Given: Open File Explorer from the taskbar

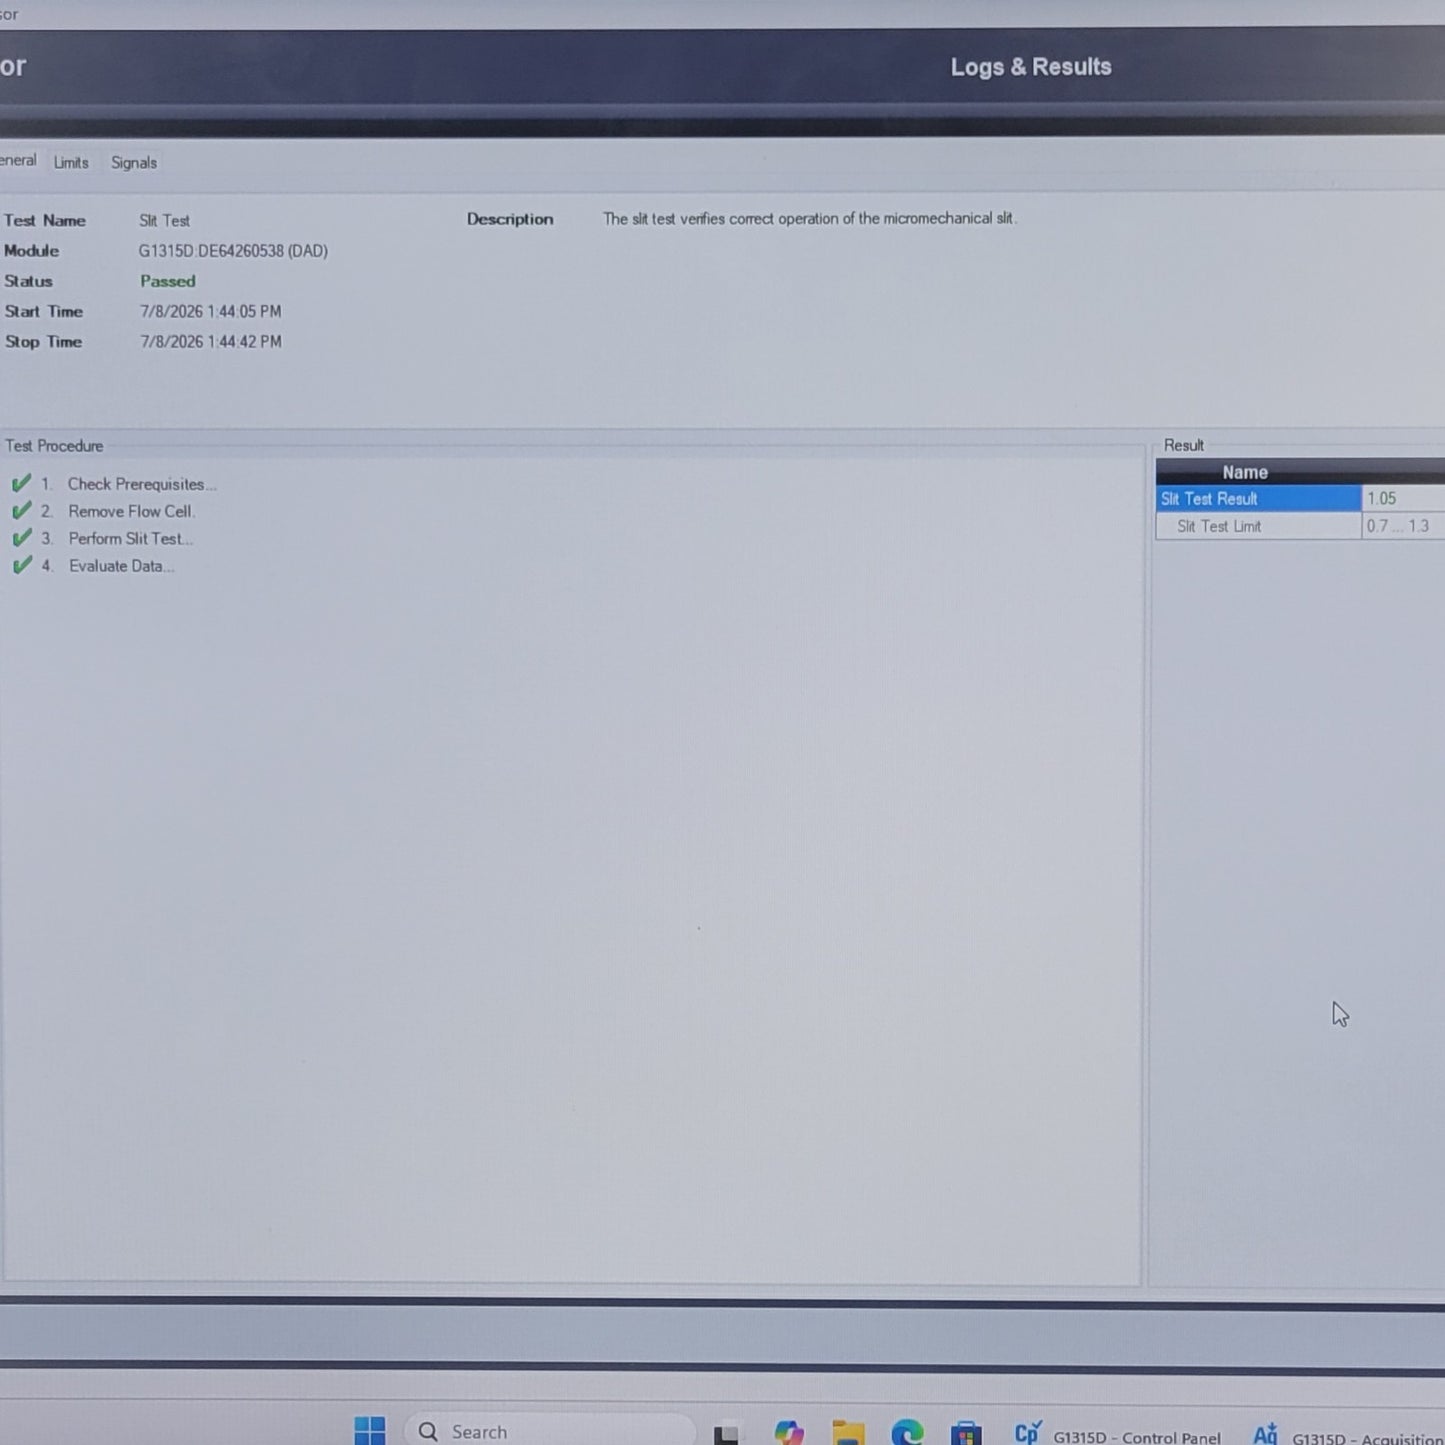Looking at the screenshot, I should point(848,1433).
